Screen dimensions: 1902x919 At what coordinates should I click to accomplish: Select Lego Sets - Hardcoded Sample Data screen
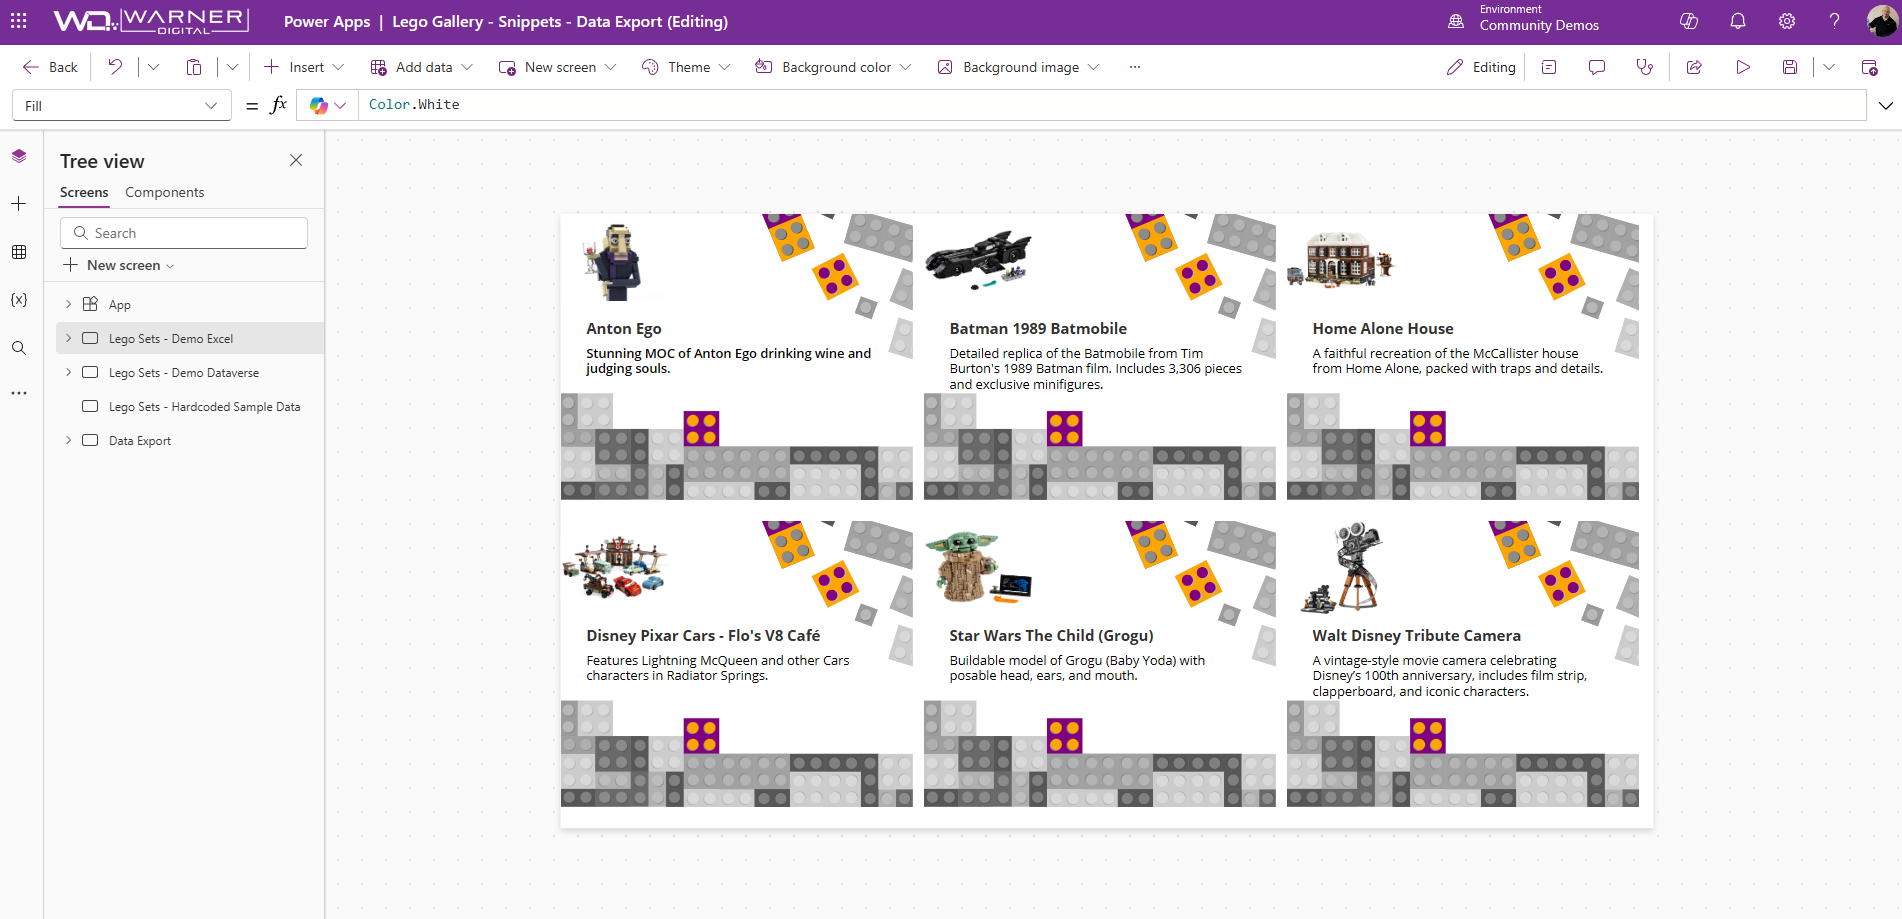coord(205,407)
